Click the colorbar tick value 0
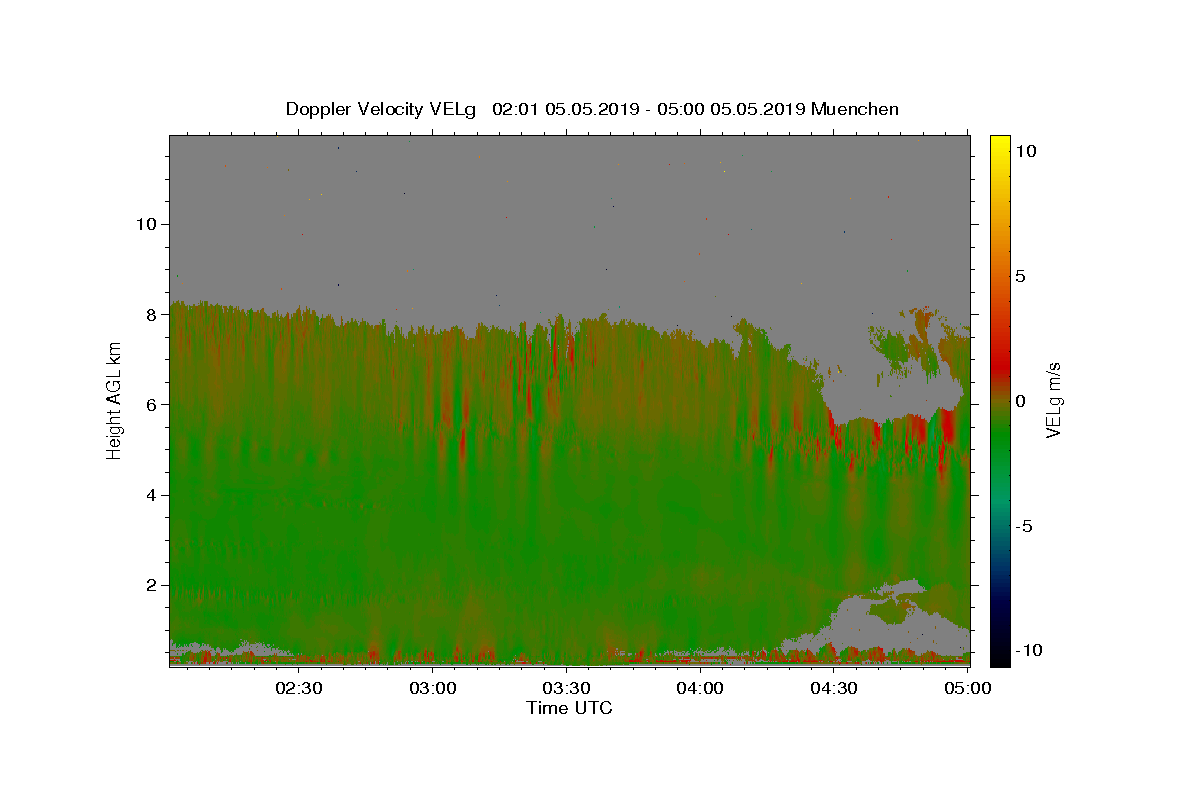Image resolution: width=1200 pixels, height=800 pixels. (1021, 401)
